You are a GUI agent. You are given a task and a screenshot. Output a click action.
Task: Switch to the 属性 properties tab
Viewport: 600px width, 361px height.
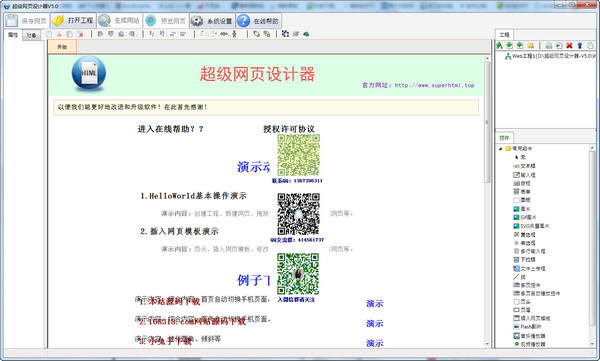point(13,35)
